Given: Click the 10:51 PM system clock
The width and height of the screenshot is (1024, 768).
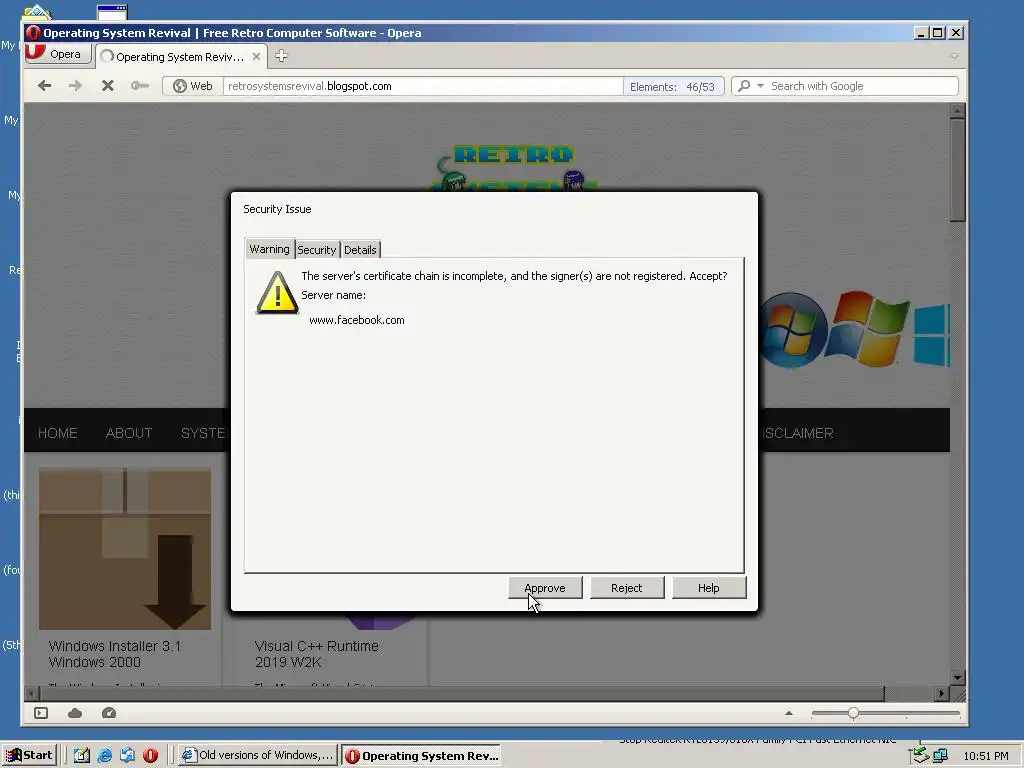Looking at the screenshot, I should (986, 756).
